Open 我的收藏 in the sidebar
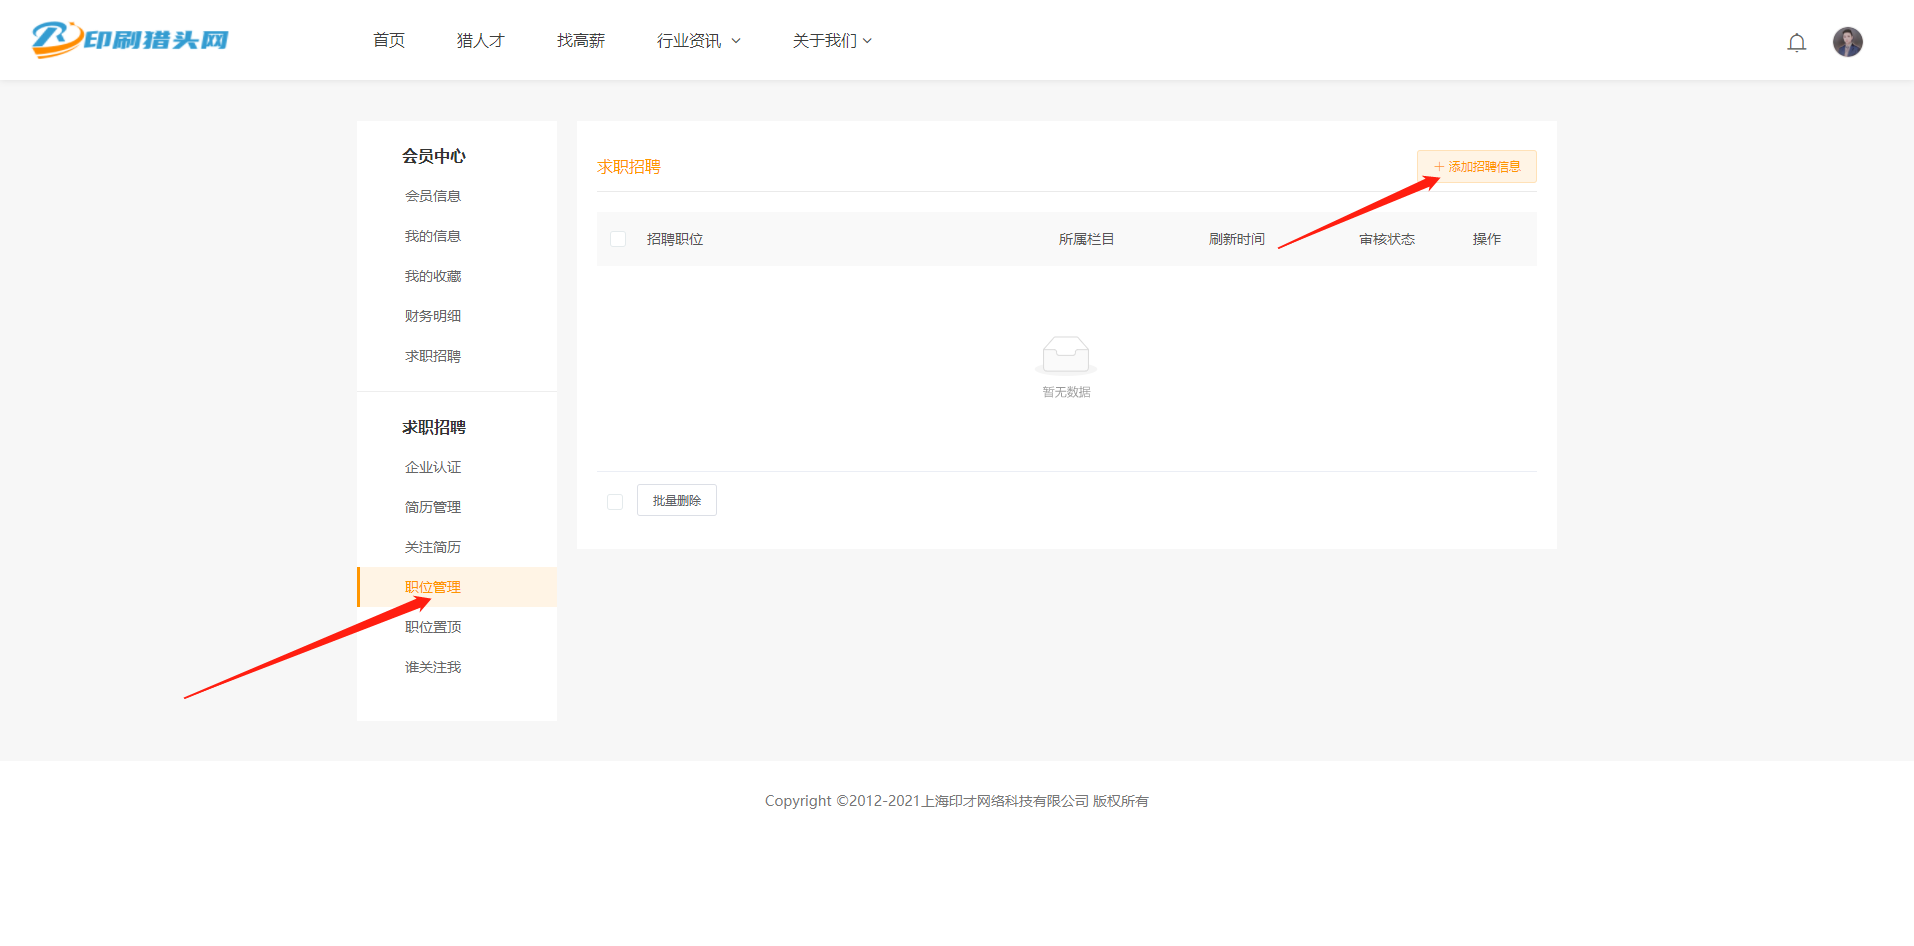1914x946 pixels. [432, 275]
